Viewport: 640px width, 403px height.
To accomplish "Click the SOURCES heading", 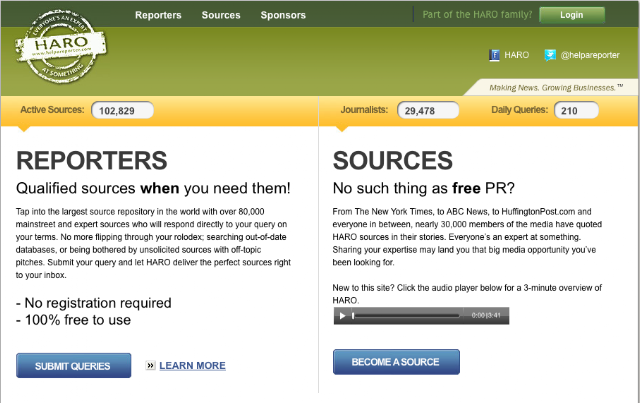I will pyautogui.click(x=393, y=160).
